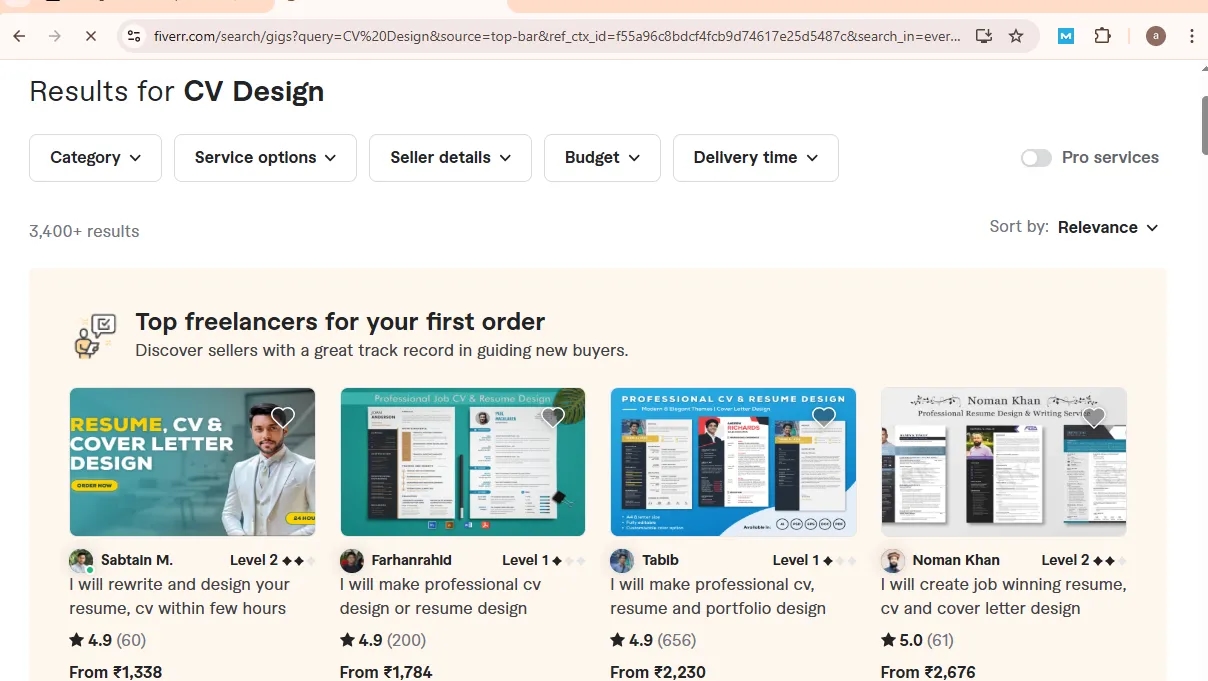This screenshot has height=681, width=1208.
Task: Go back to the previous page
Action: [x=19, y=36]
